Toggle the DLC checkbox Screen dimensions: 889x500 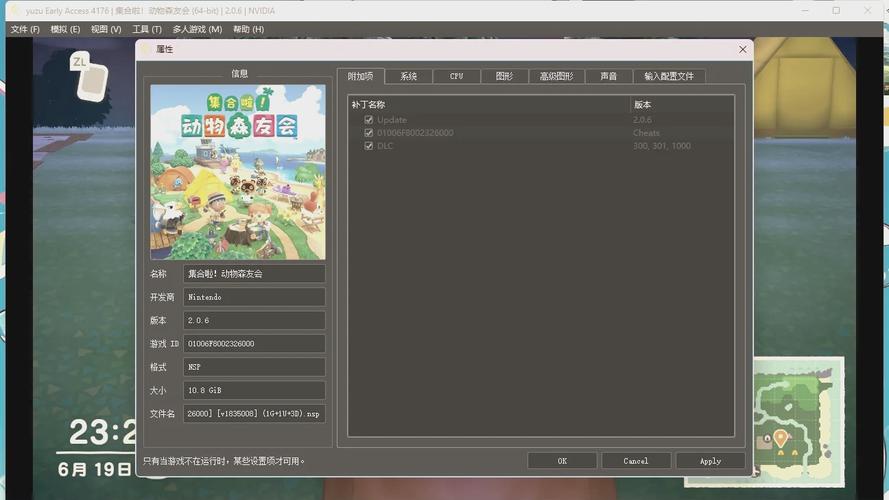coord(369,146)
